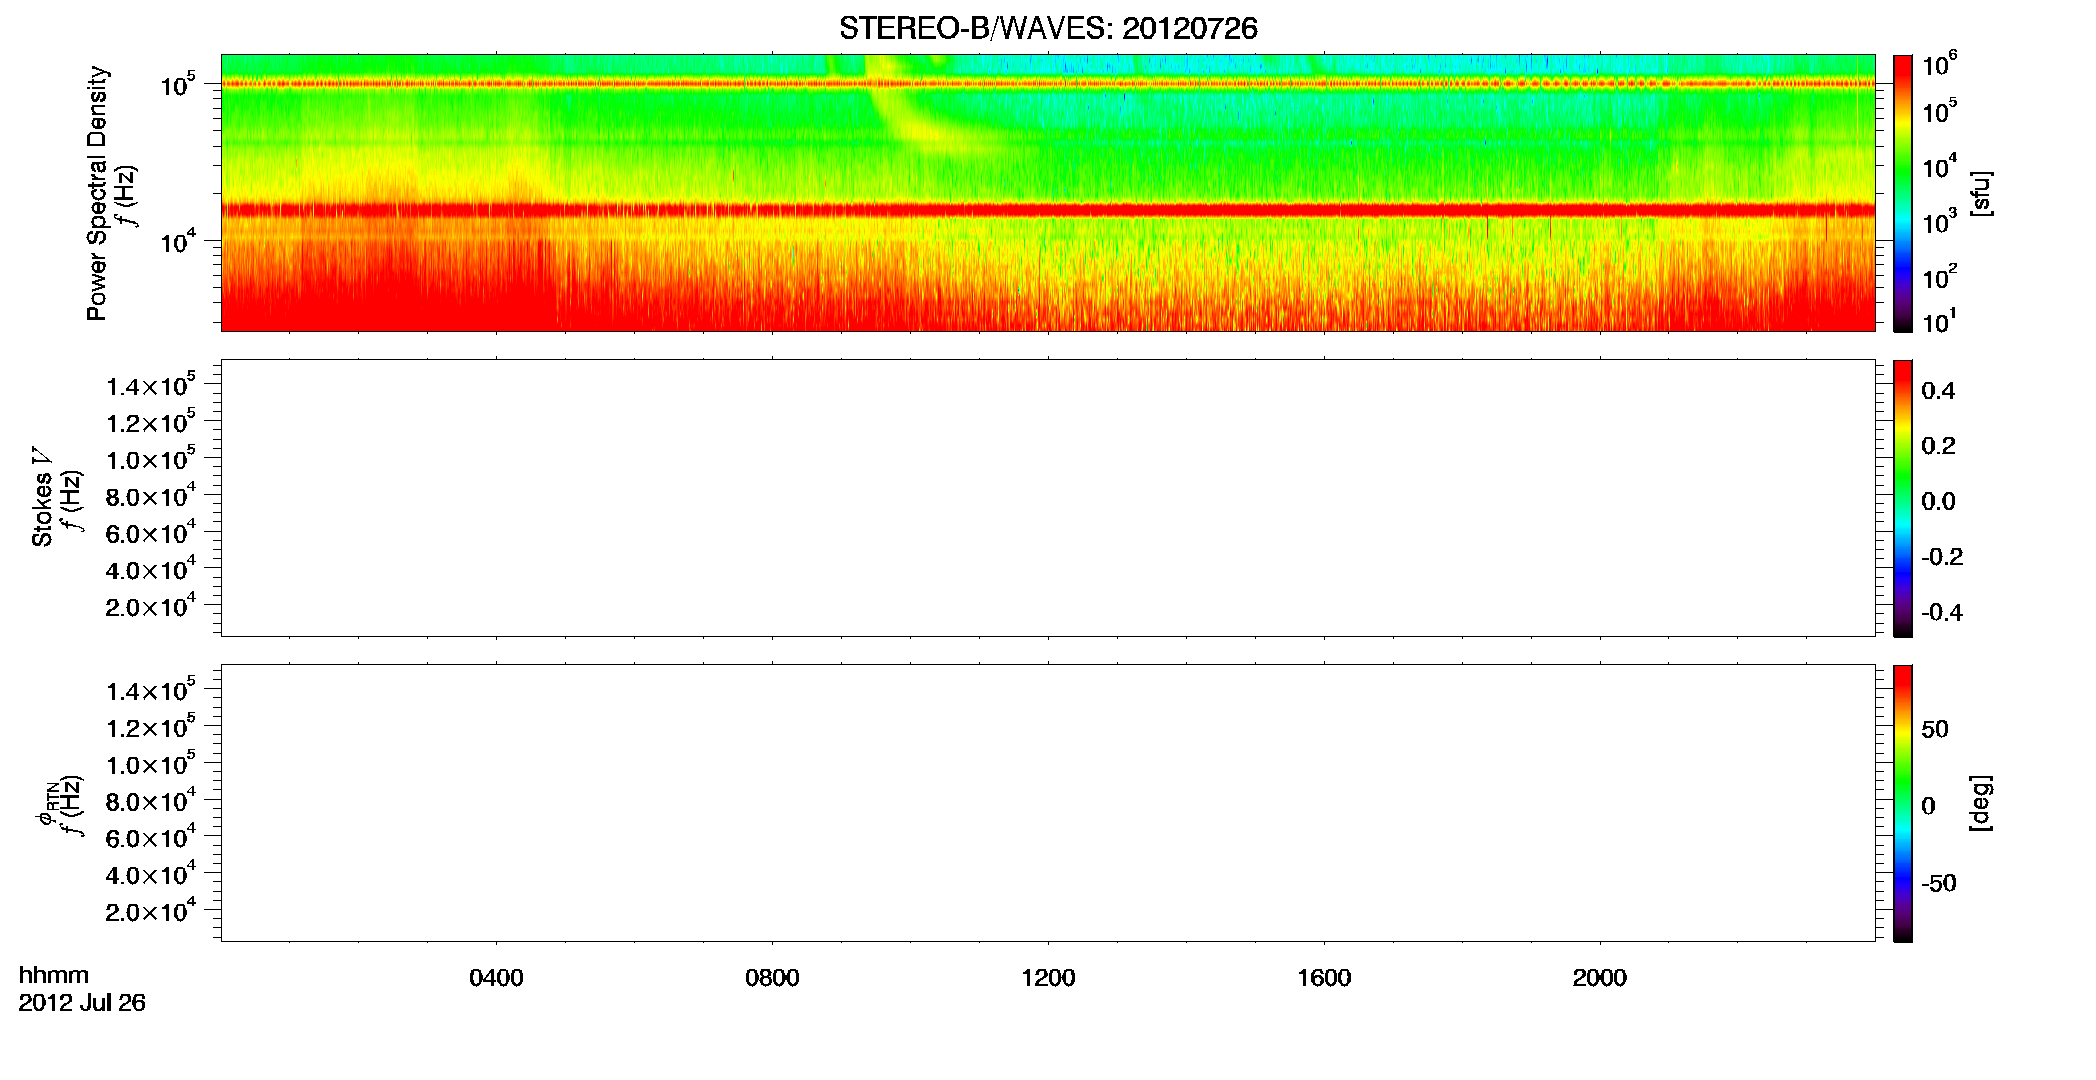Click the 50 tick on degrees color bar
The height and width of the screenshot is (1080, 2096).
(1935, 729)
